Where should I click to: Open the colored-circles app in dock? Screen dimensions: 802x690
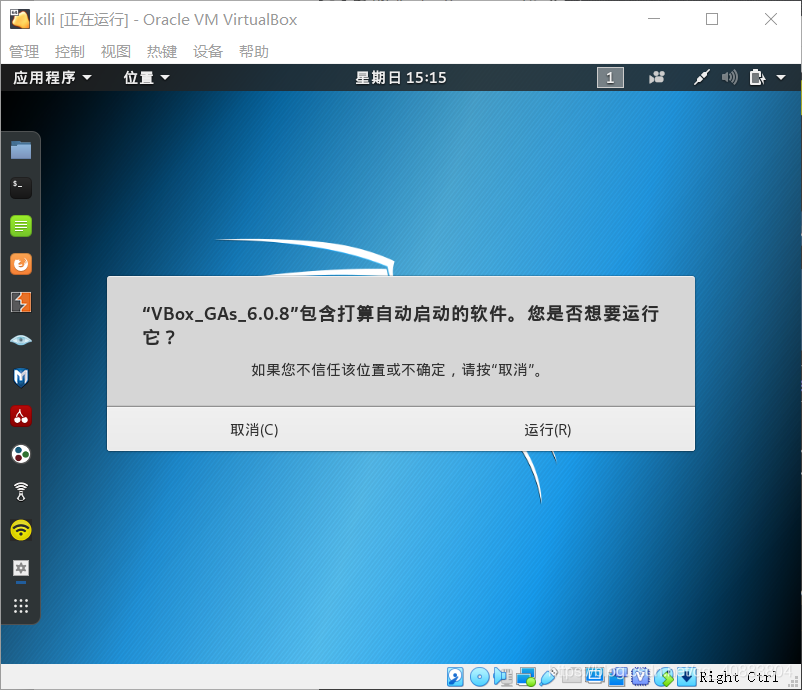point(21,454)
